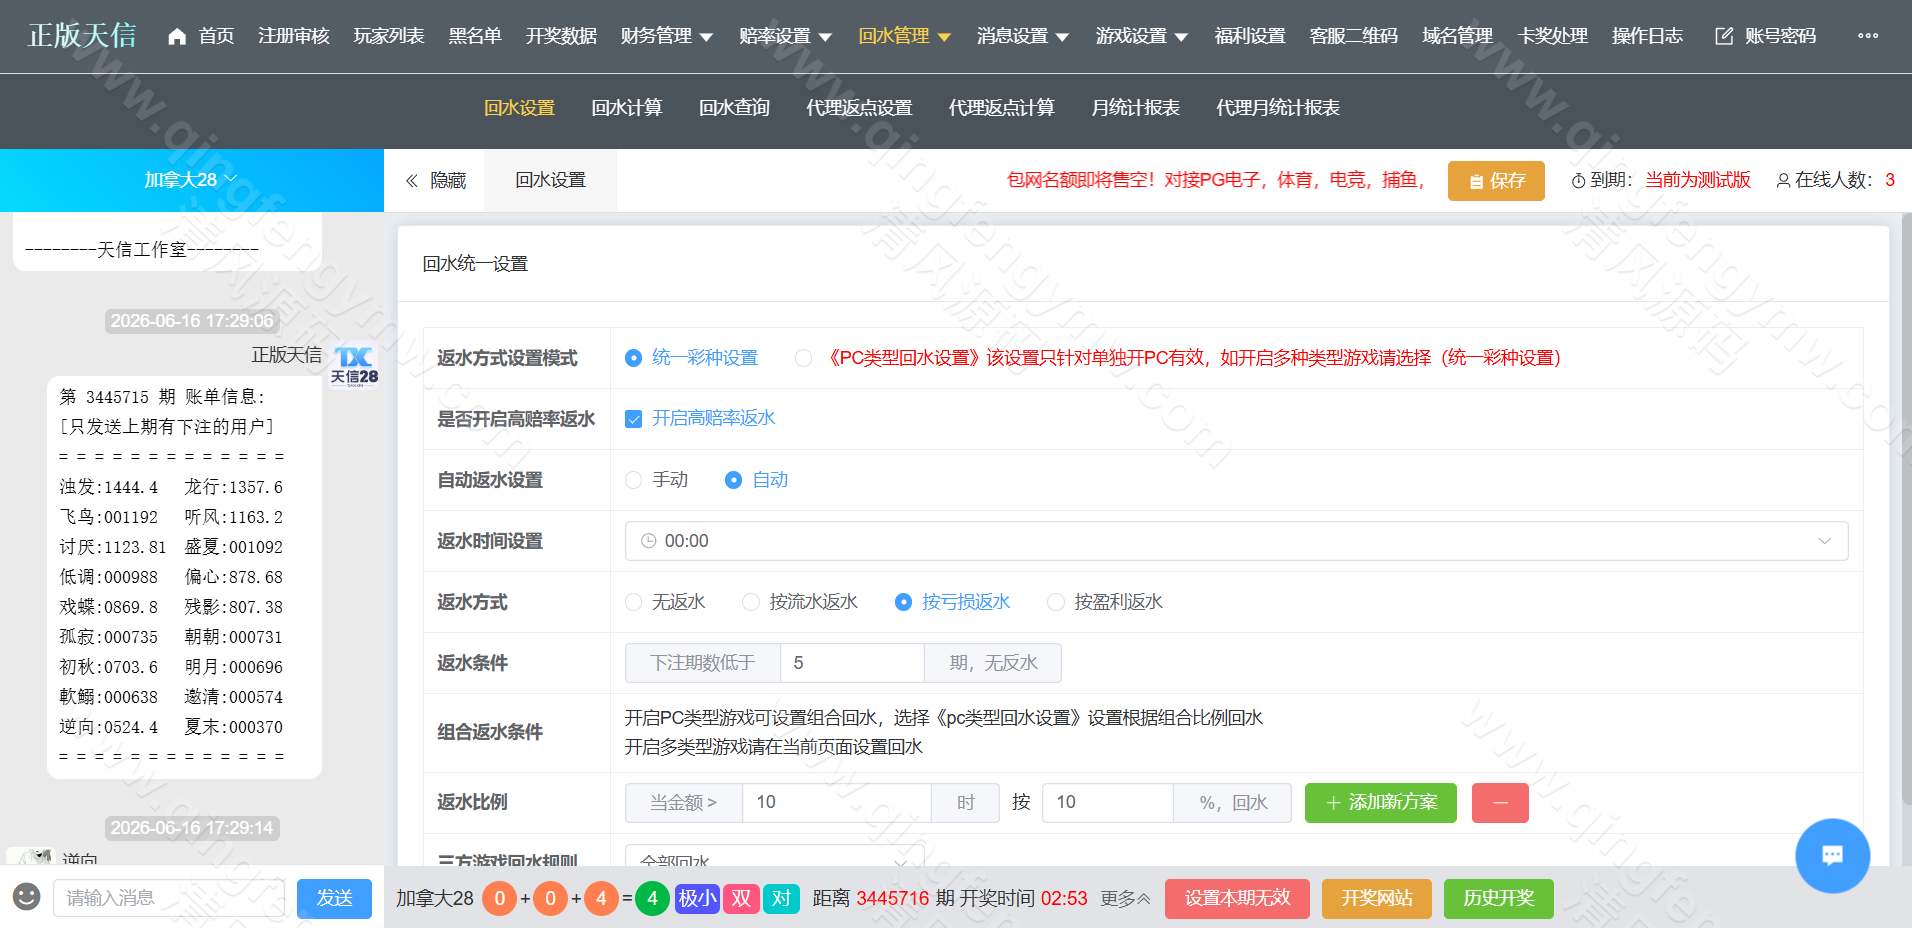Open 回水管理 dropdown menu
The width and height of the screenshot is (1912, 928).
click(904, 36)
